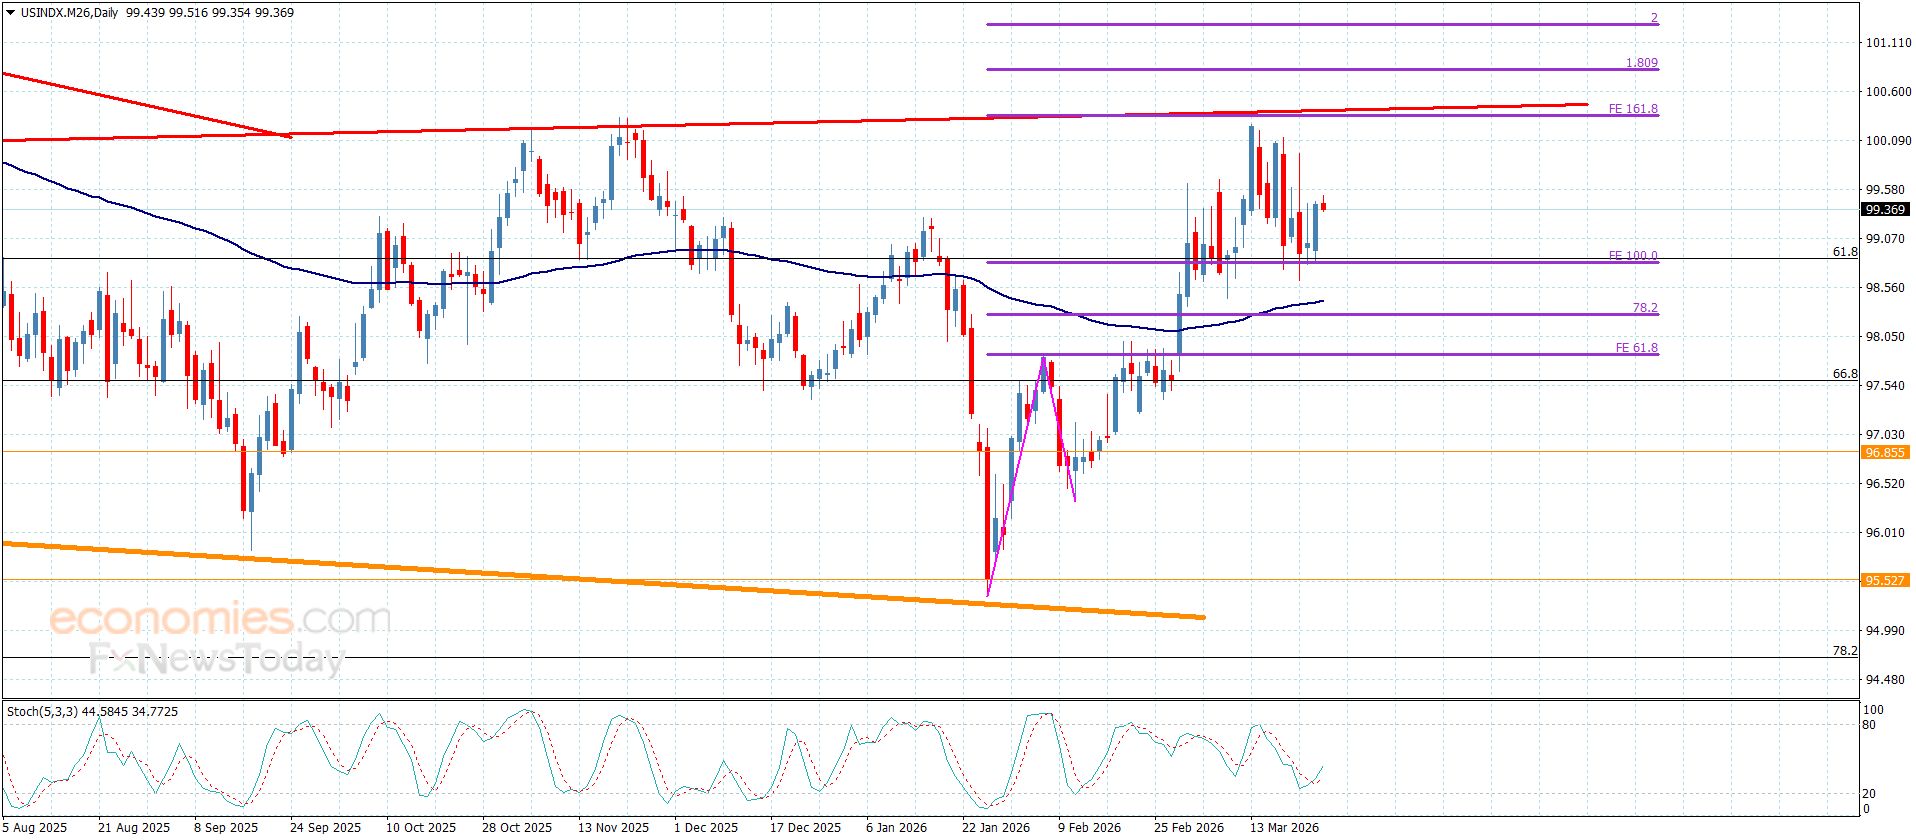Select the 22 Jan 2026 date marker
1916x840 pixels.
point(996,828)
